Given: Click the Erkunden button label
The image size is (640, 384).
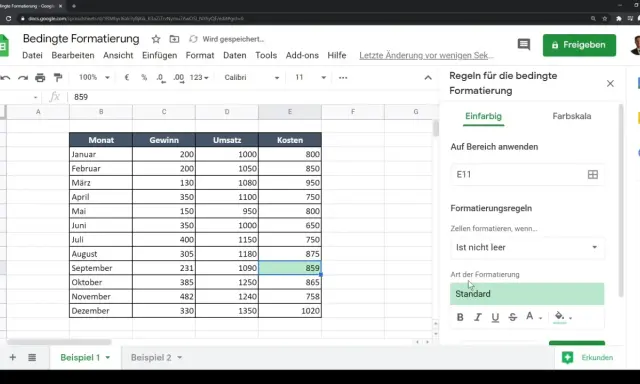Looking at the screenshot, I should coord(597,357).
